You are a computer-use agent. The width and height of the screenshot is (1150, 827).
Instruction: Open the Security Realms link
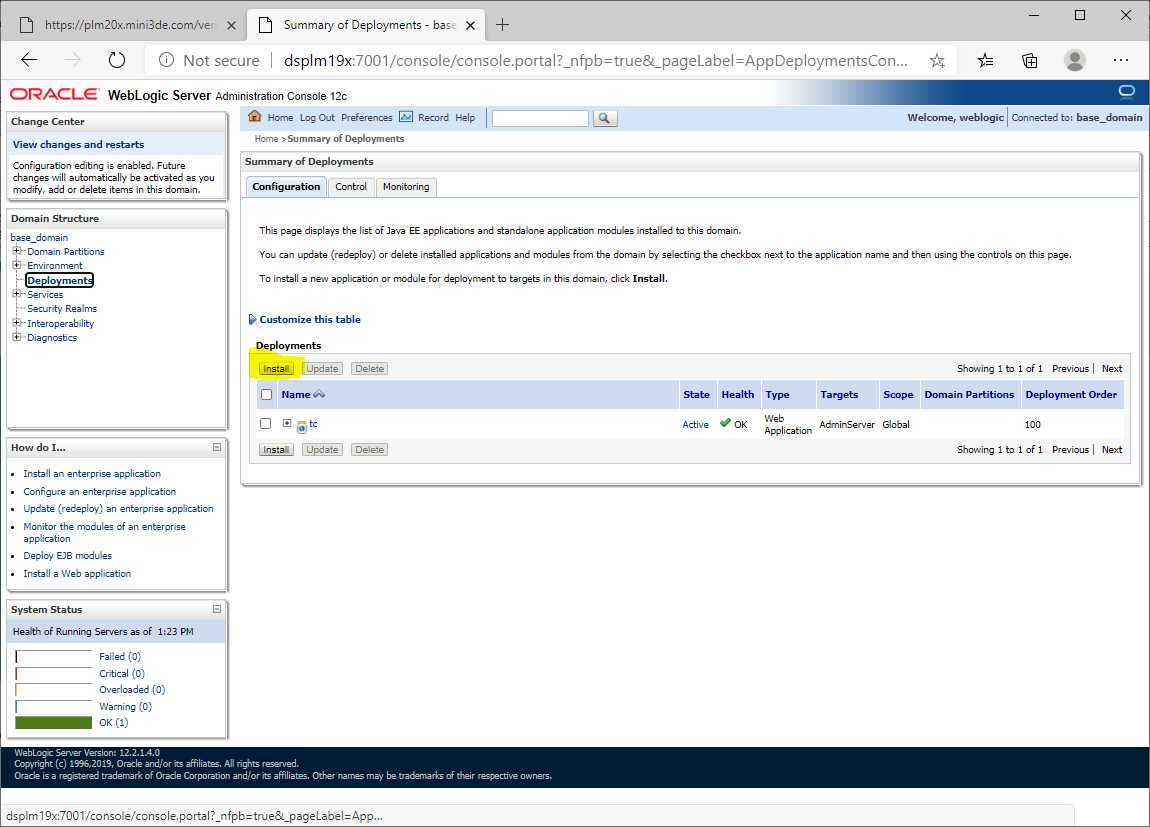pos(62,309)
